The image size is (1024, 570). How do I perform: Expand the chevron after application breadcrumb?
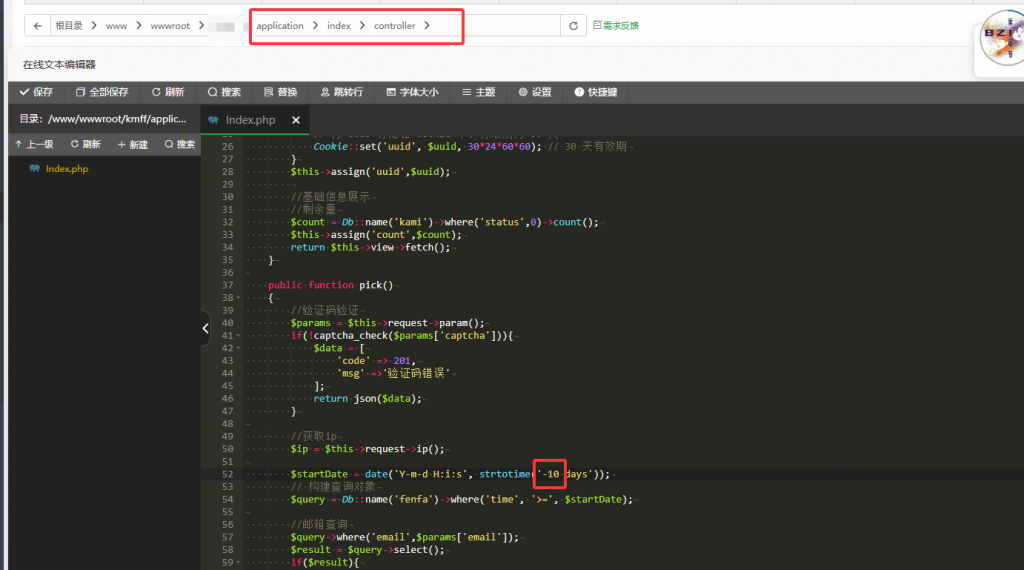click(315, 25)
